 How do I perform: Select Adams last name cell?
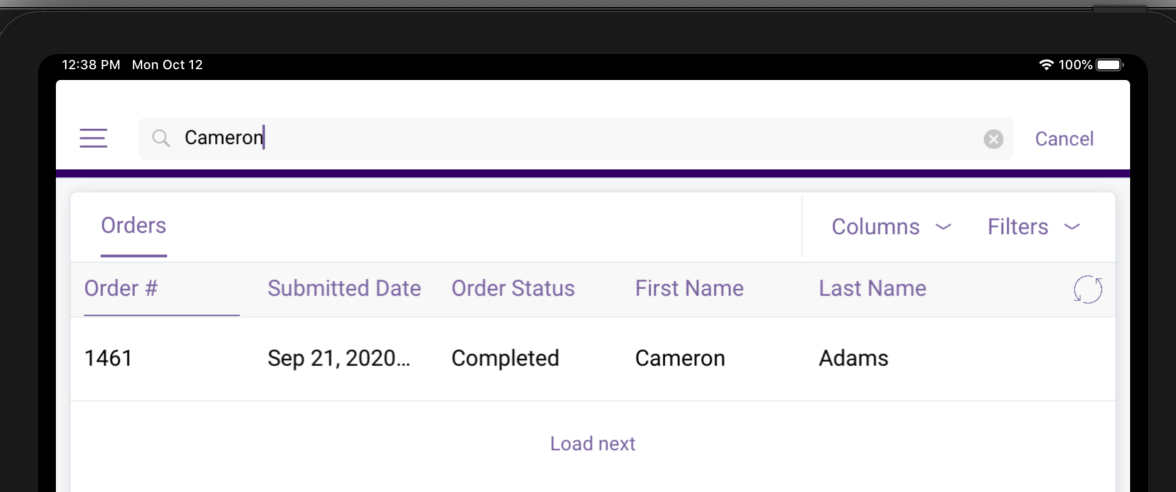click(x=853, y=358)
